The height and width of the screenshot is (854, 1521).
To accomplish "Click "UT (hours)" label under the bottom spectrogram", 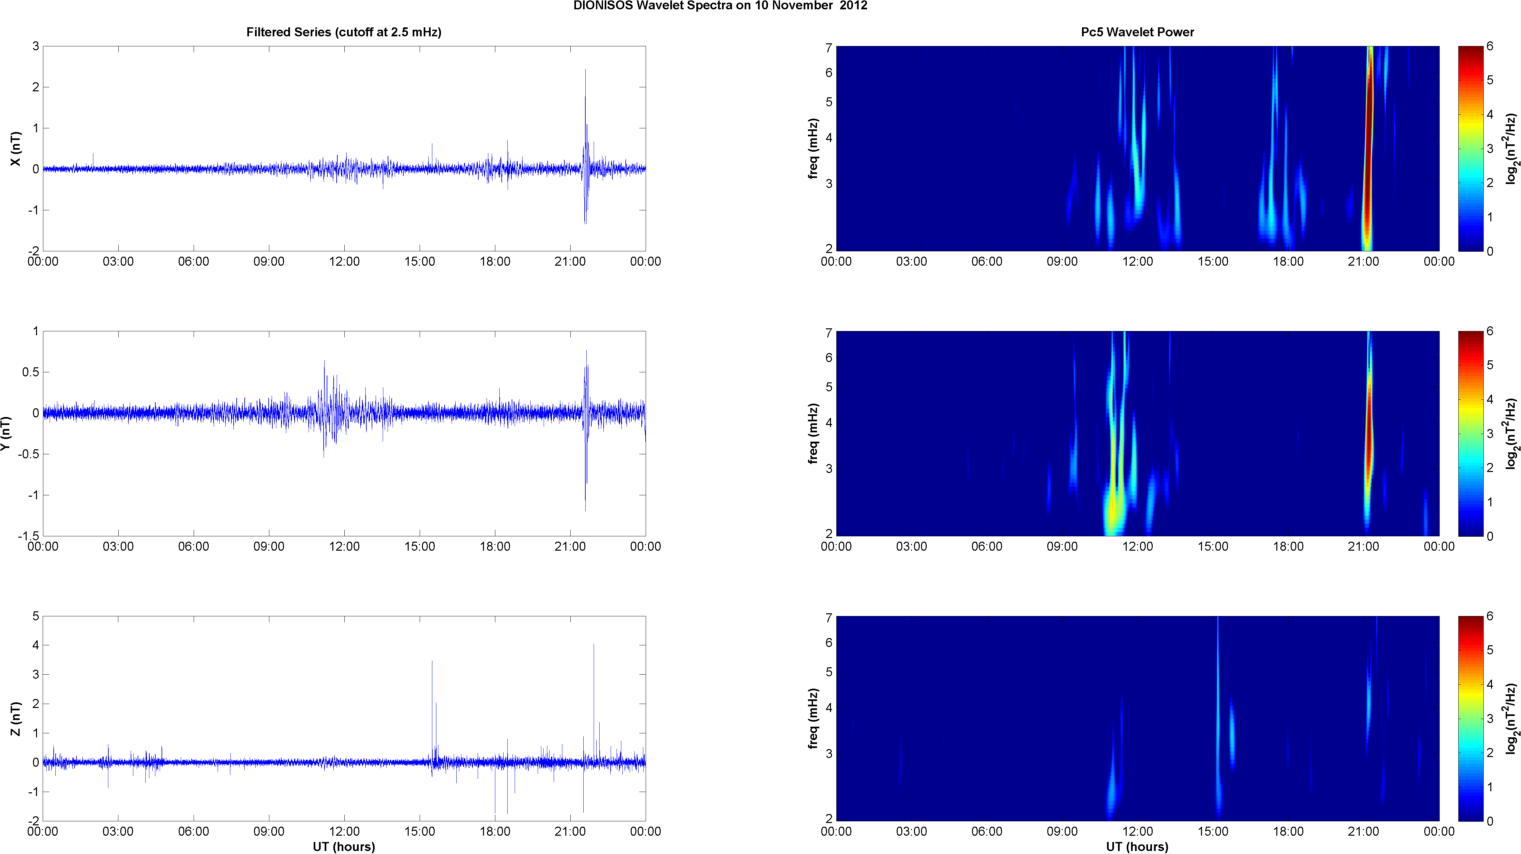I will (1137, 847).
